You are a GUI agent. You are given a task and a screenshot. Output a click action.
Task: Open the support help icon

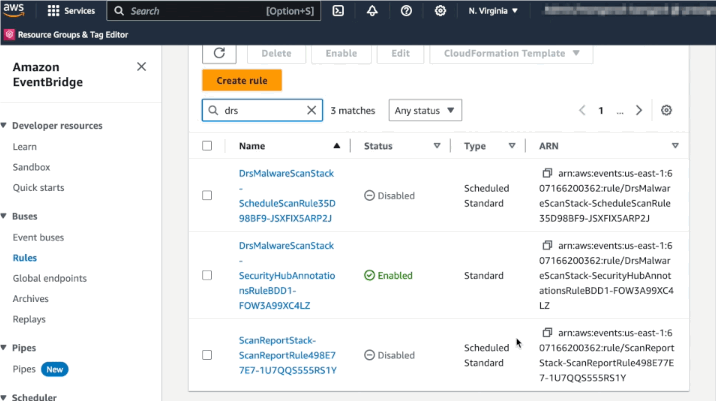pos(406,11)
